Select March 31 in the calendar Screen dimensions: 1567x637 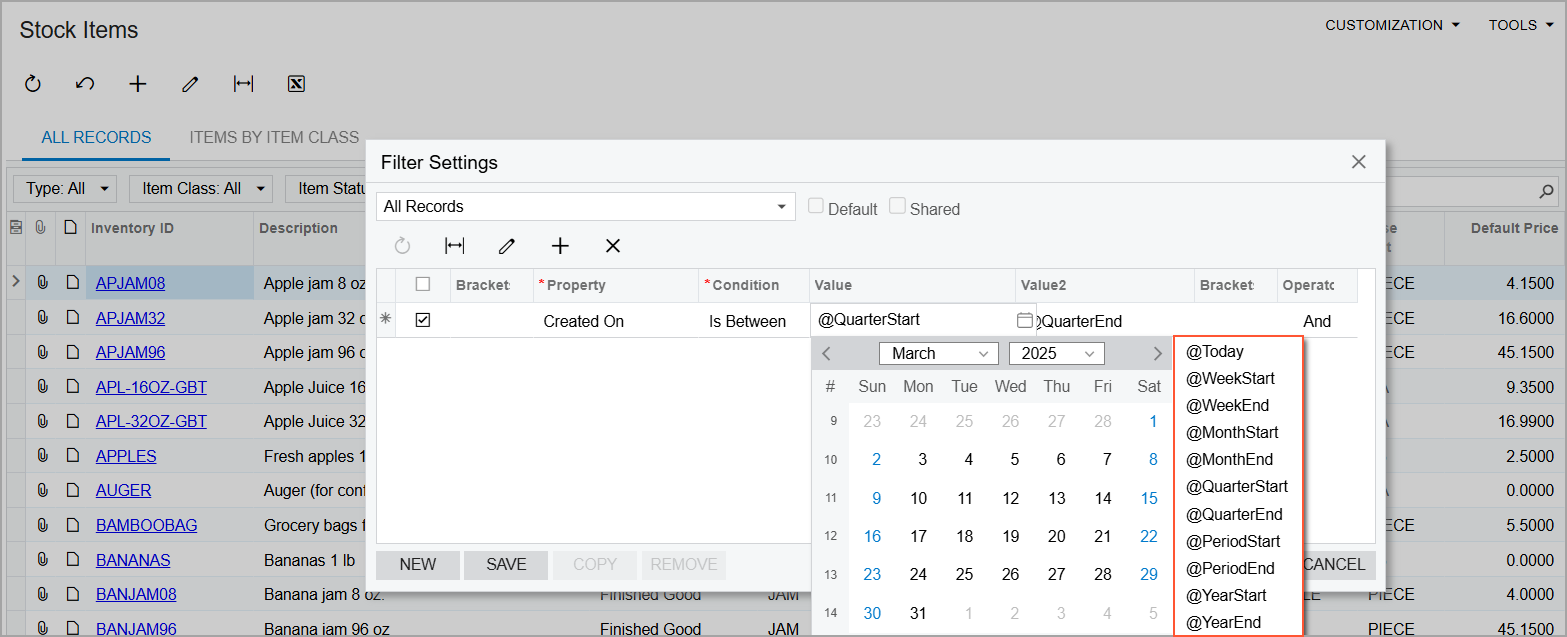[x=918, y=613]
